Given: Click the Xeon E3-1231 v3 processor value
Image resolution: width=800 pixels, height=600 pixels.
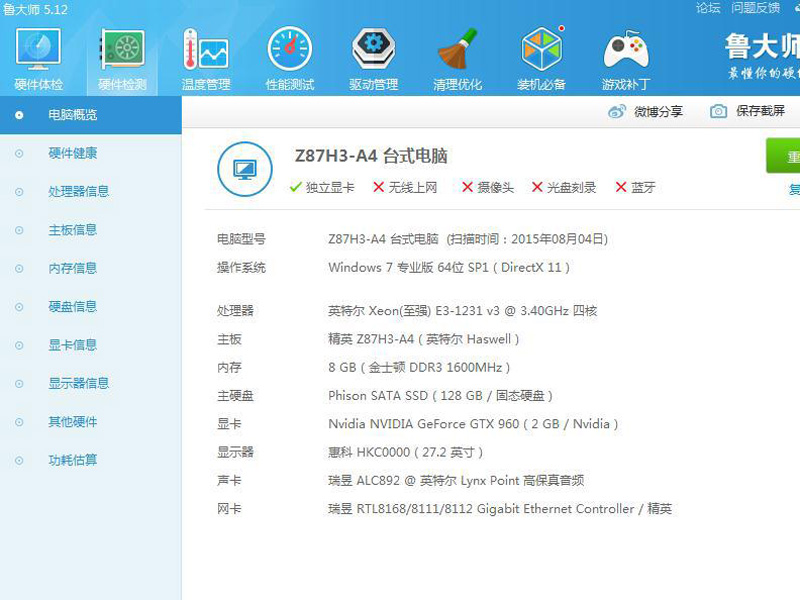Looking at the screenshot, I should (462, 311).
